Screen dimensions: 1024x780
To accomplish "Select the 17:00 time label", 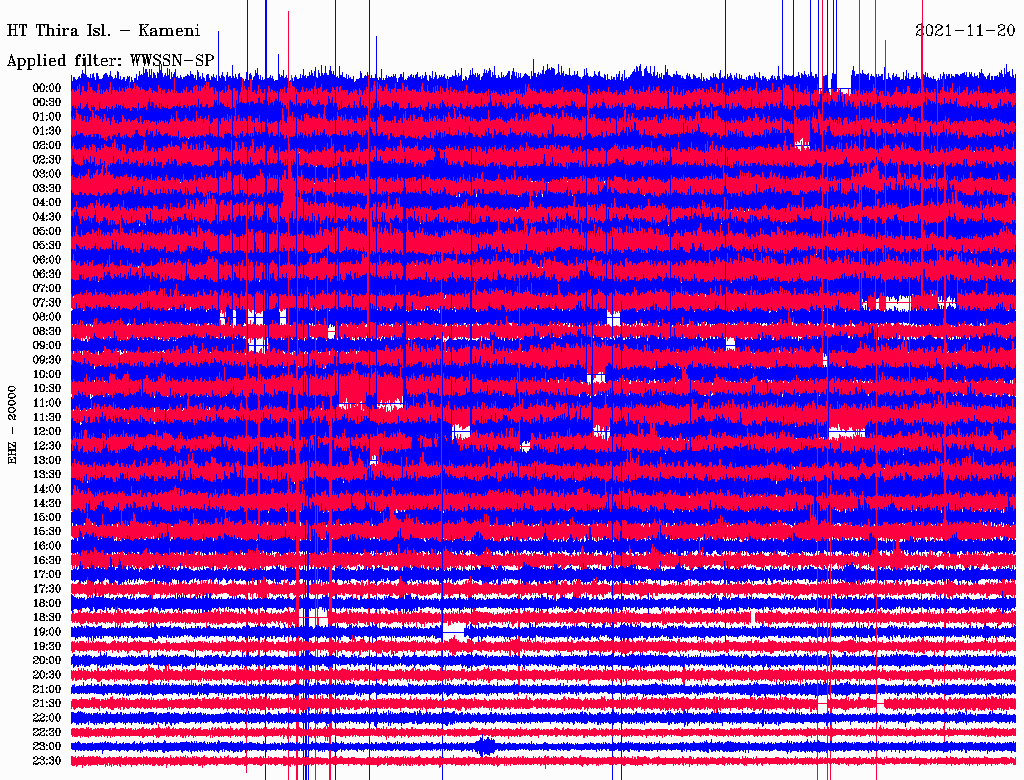I will pyautogui.click(x=46, y=575).
